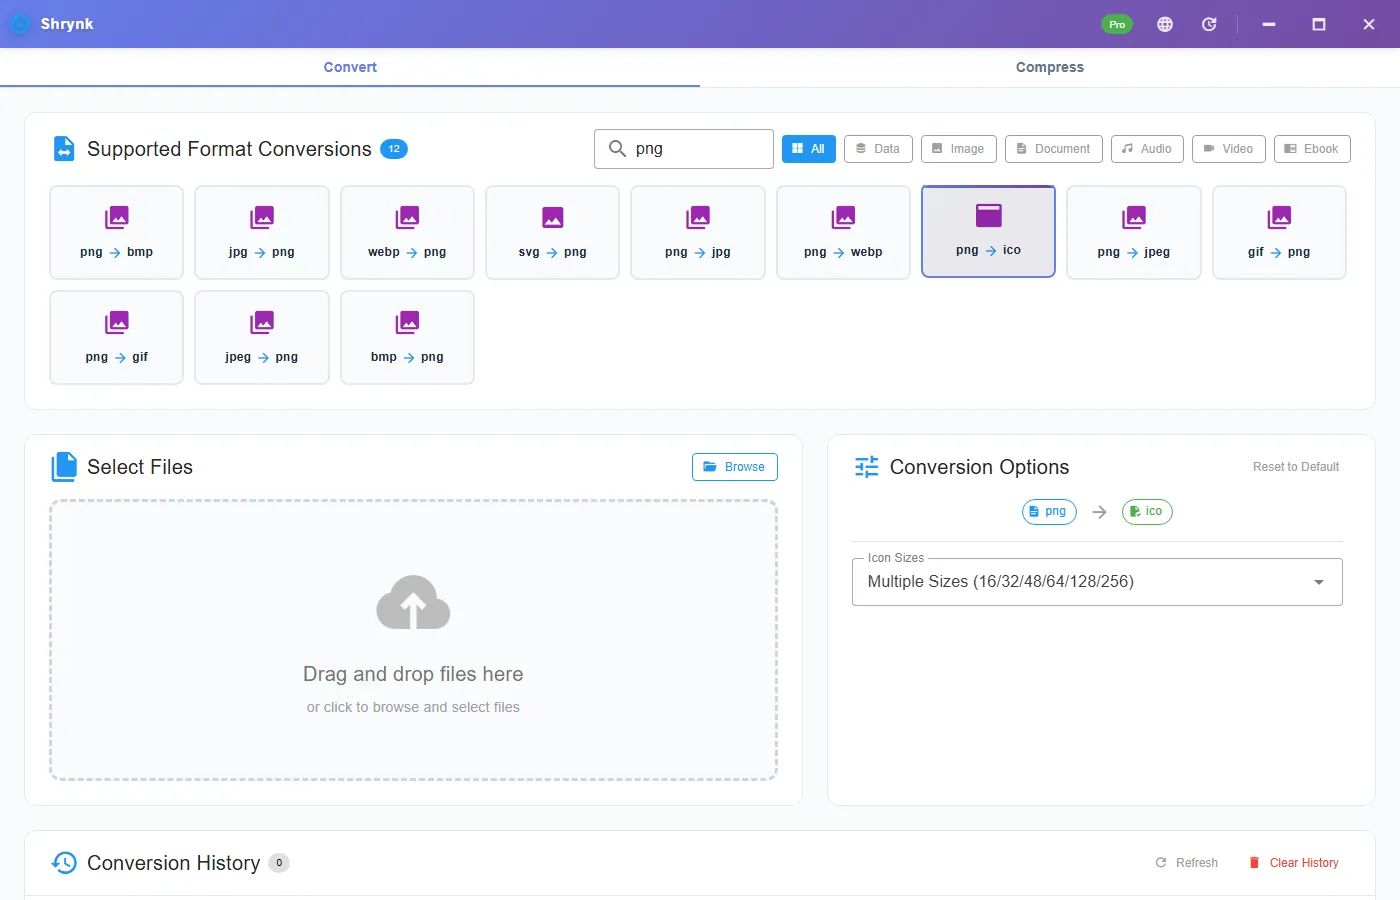Click the Browse button
The image size is (1400, 900).
[735, 467]
